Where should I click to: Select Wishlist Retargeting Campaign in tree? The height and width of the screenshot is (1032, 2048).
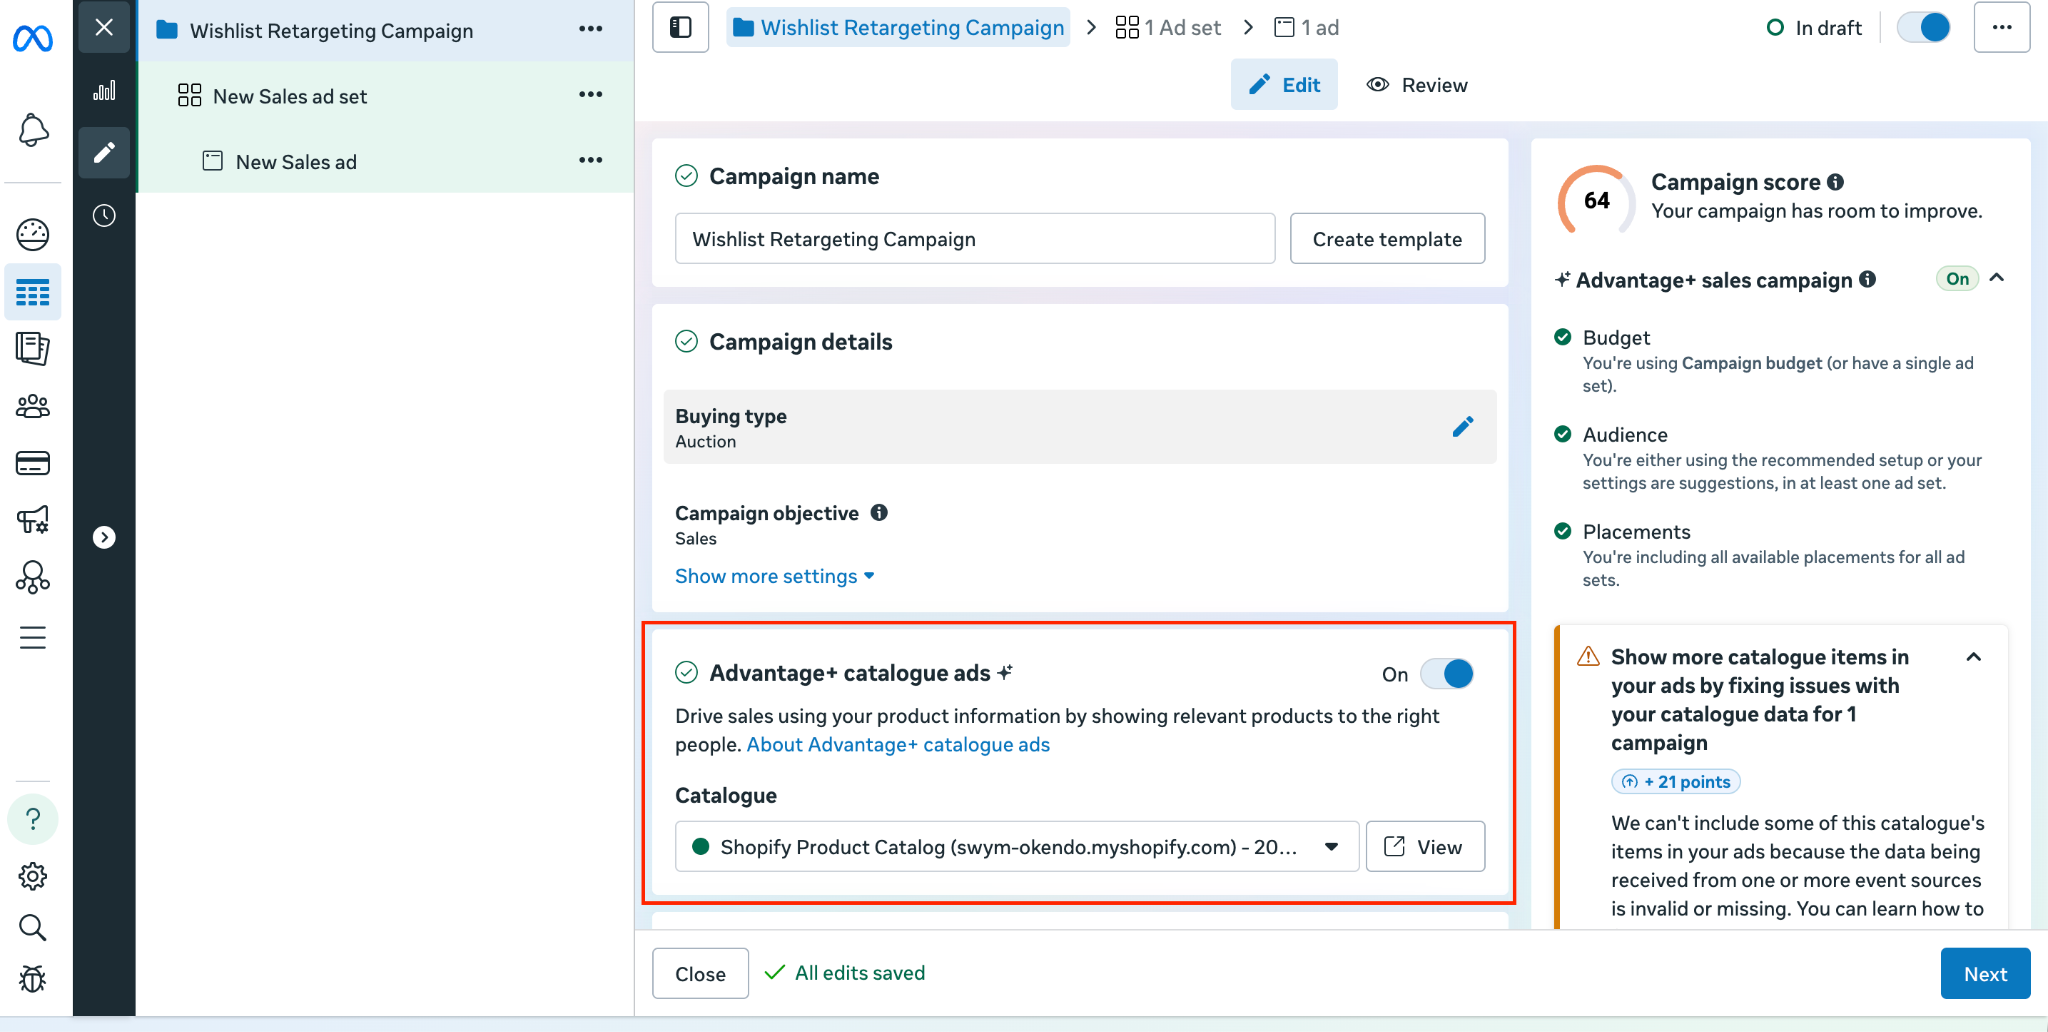click(331, 30)
